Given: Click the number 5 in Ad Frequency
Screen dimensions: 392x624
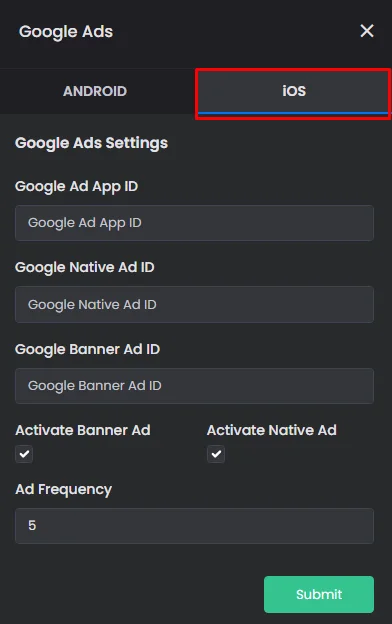Looking at the screenshot, I should (x=32, y=526).
